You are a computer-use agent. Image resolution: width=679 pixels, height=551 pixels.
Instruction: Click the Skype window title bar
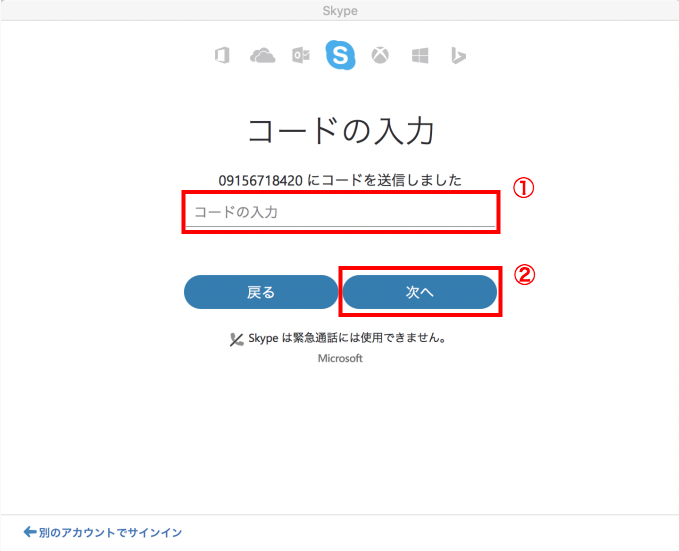pyautogui.click(x=340, y=10)
